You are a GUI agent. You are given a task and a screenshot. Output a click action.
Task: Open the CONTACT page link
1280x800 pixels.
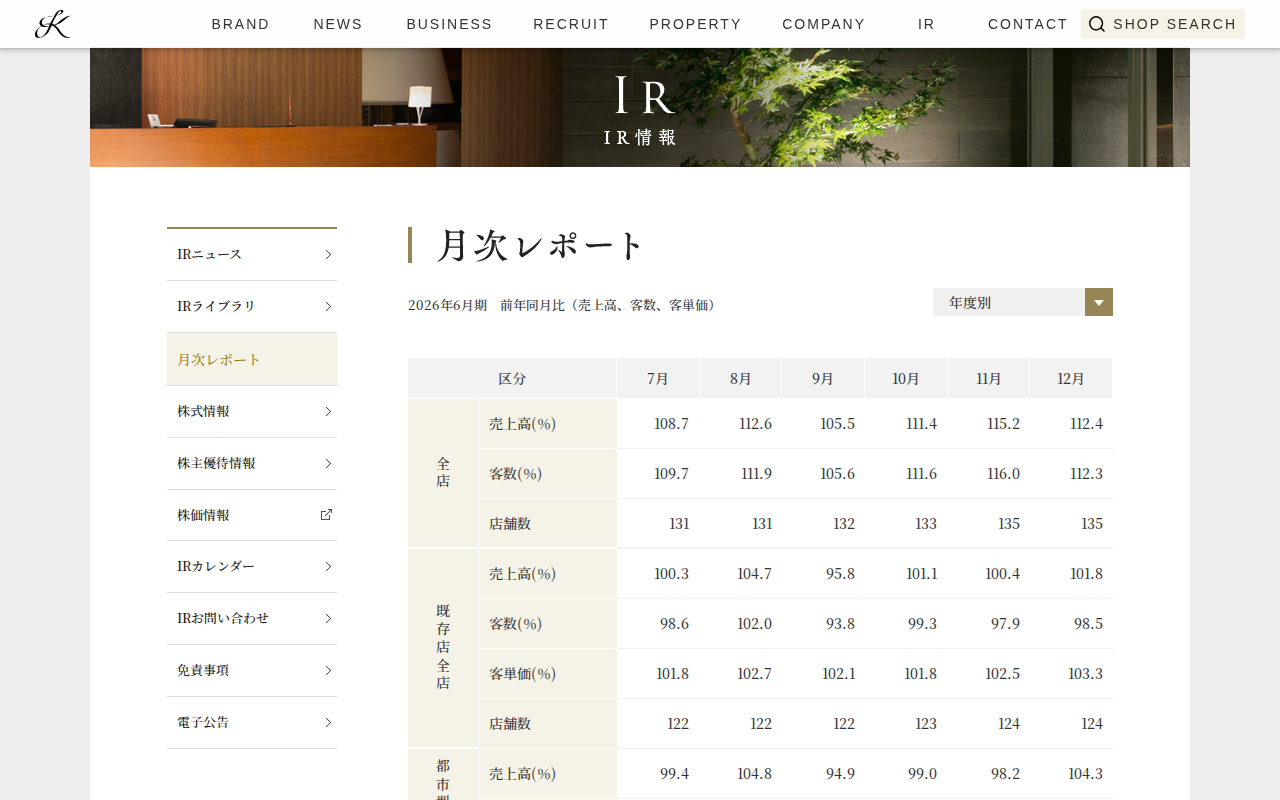pos(1028,24)
